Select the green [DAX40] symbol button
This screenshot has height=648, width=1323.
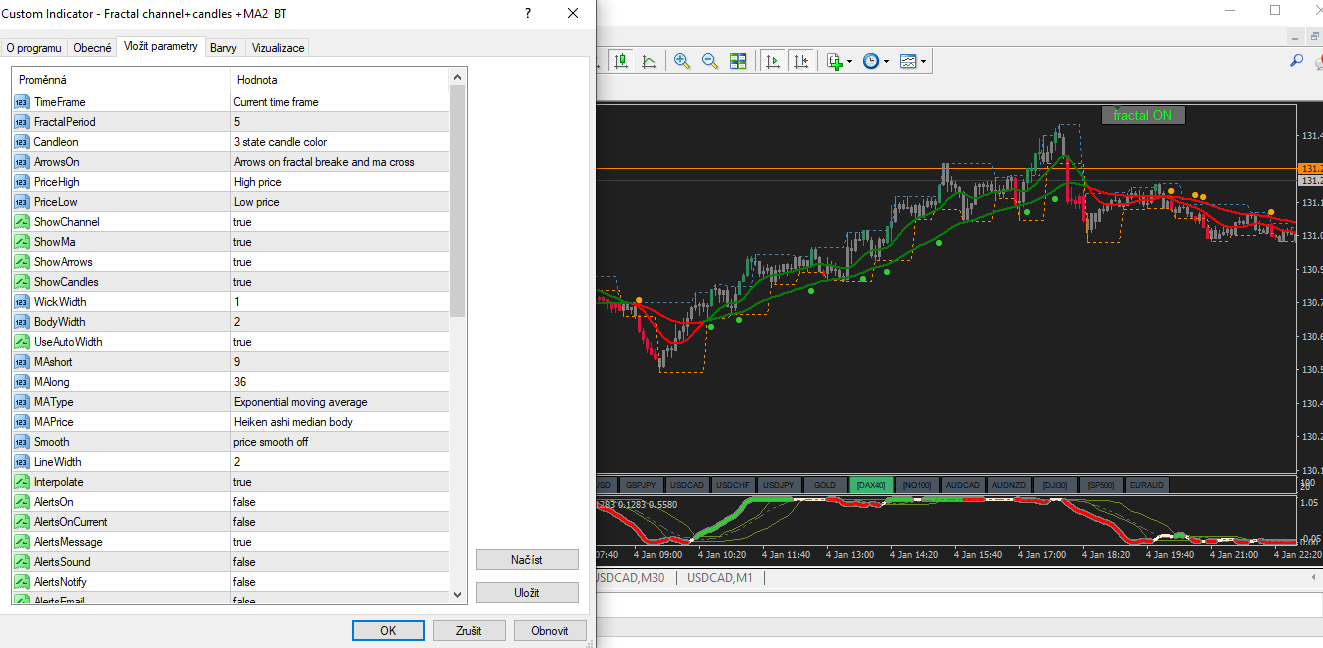click(x=871, y=485)
